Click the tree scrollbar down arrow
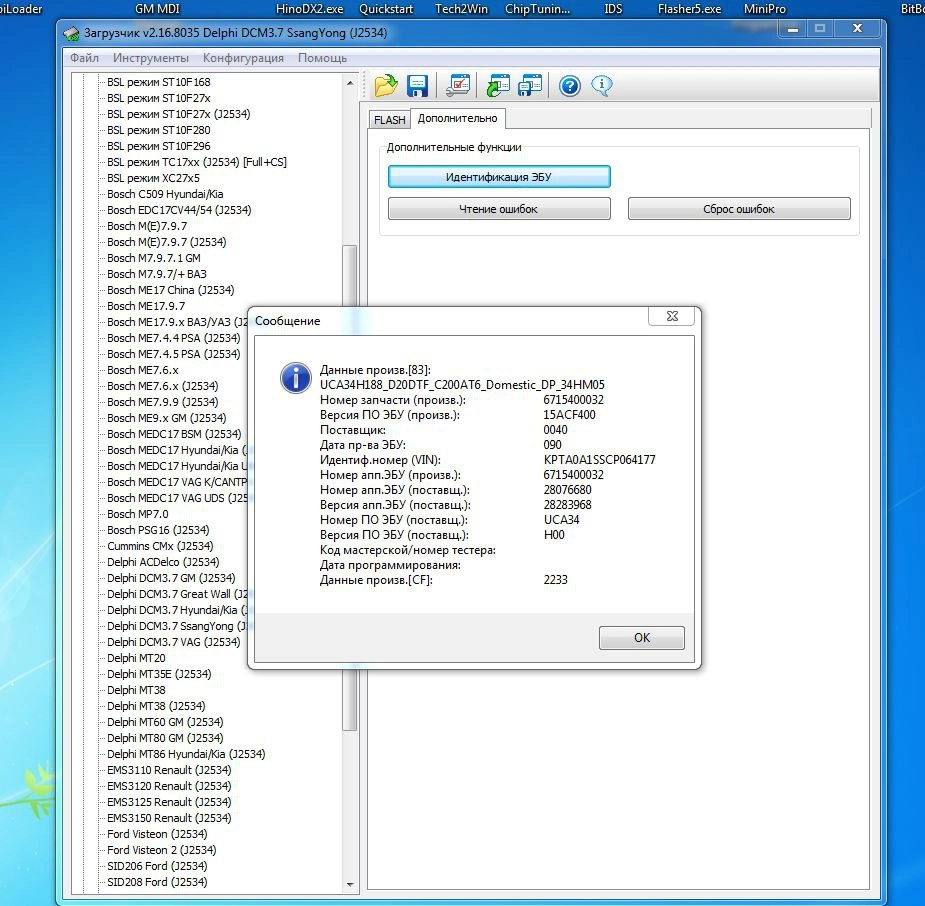 tap(350, 885)
